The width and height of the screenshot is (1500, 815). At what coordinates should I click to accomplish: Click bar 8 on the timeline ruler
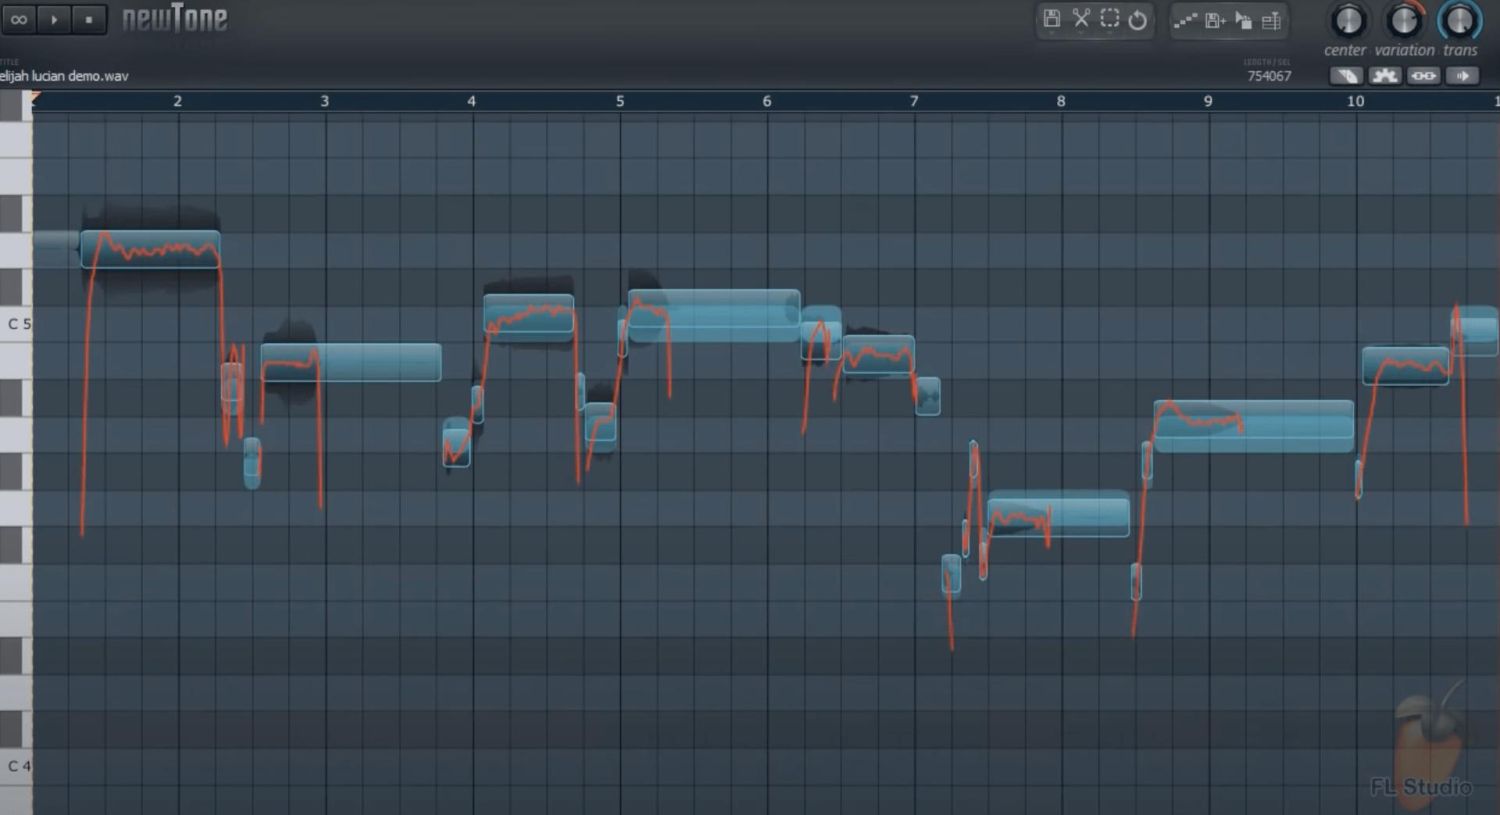pos(1061,101)
